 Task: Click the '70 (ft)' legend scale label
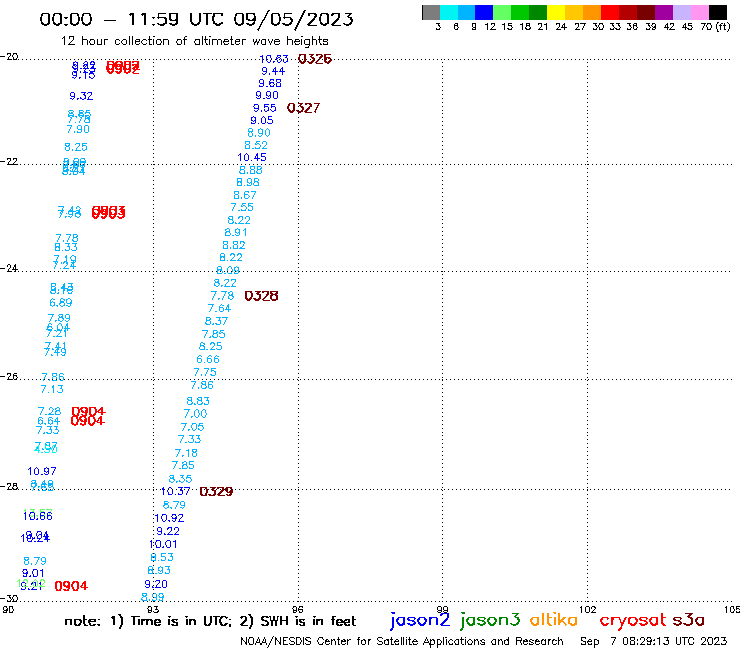tap(715, 27)
